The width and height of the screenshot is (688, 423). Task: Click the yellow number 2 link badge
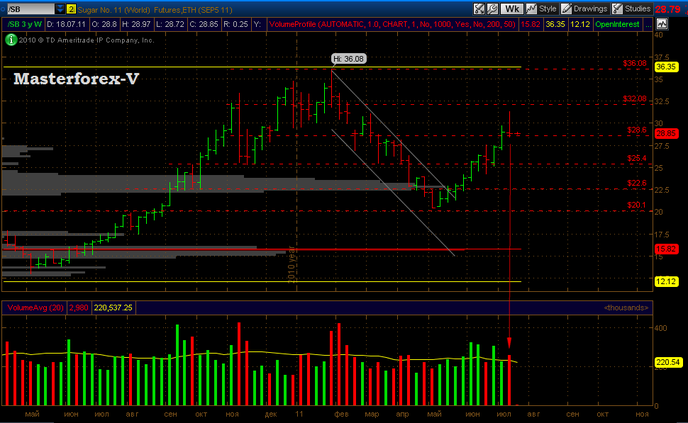71,8
